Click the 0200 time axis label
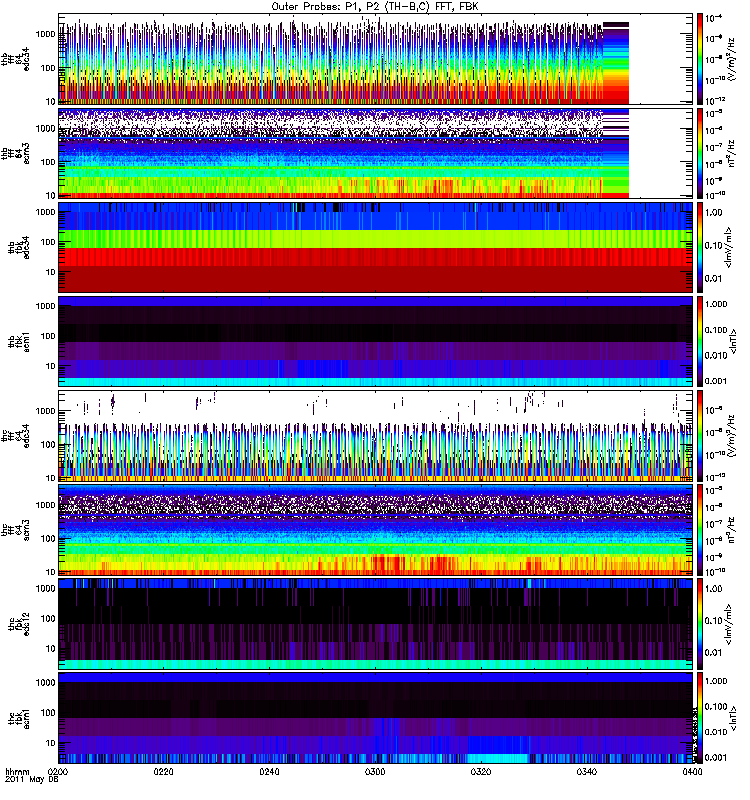The image size is (750, 800). tap(59, 773)
